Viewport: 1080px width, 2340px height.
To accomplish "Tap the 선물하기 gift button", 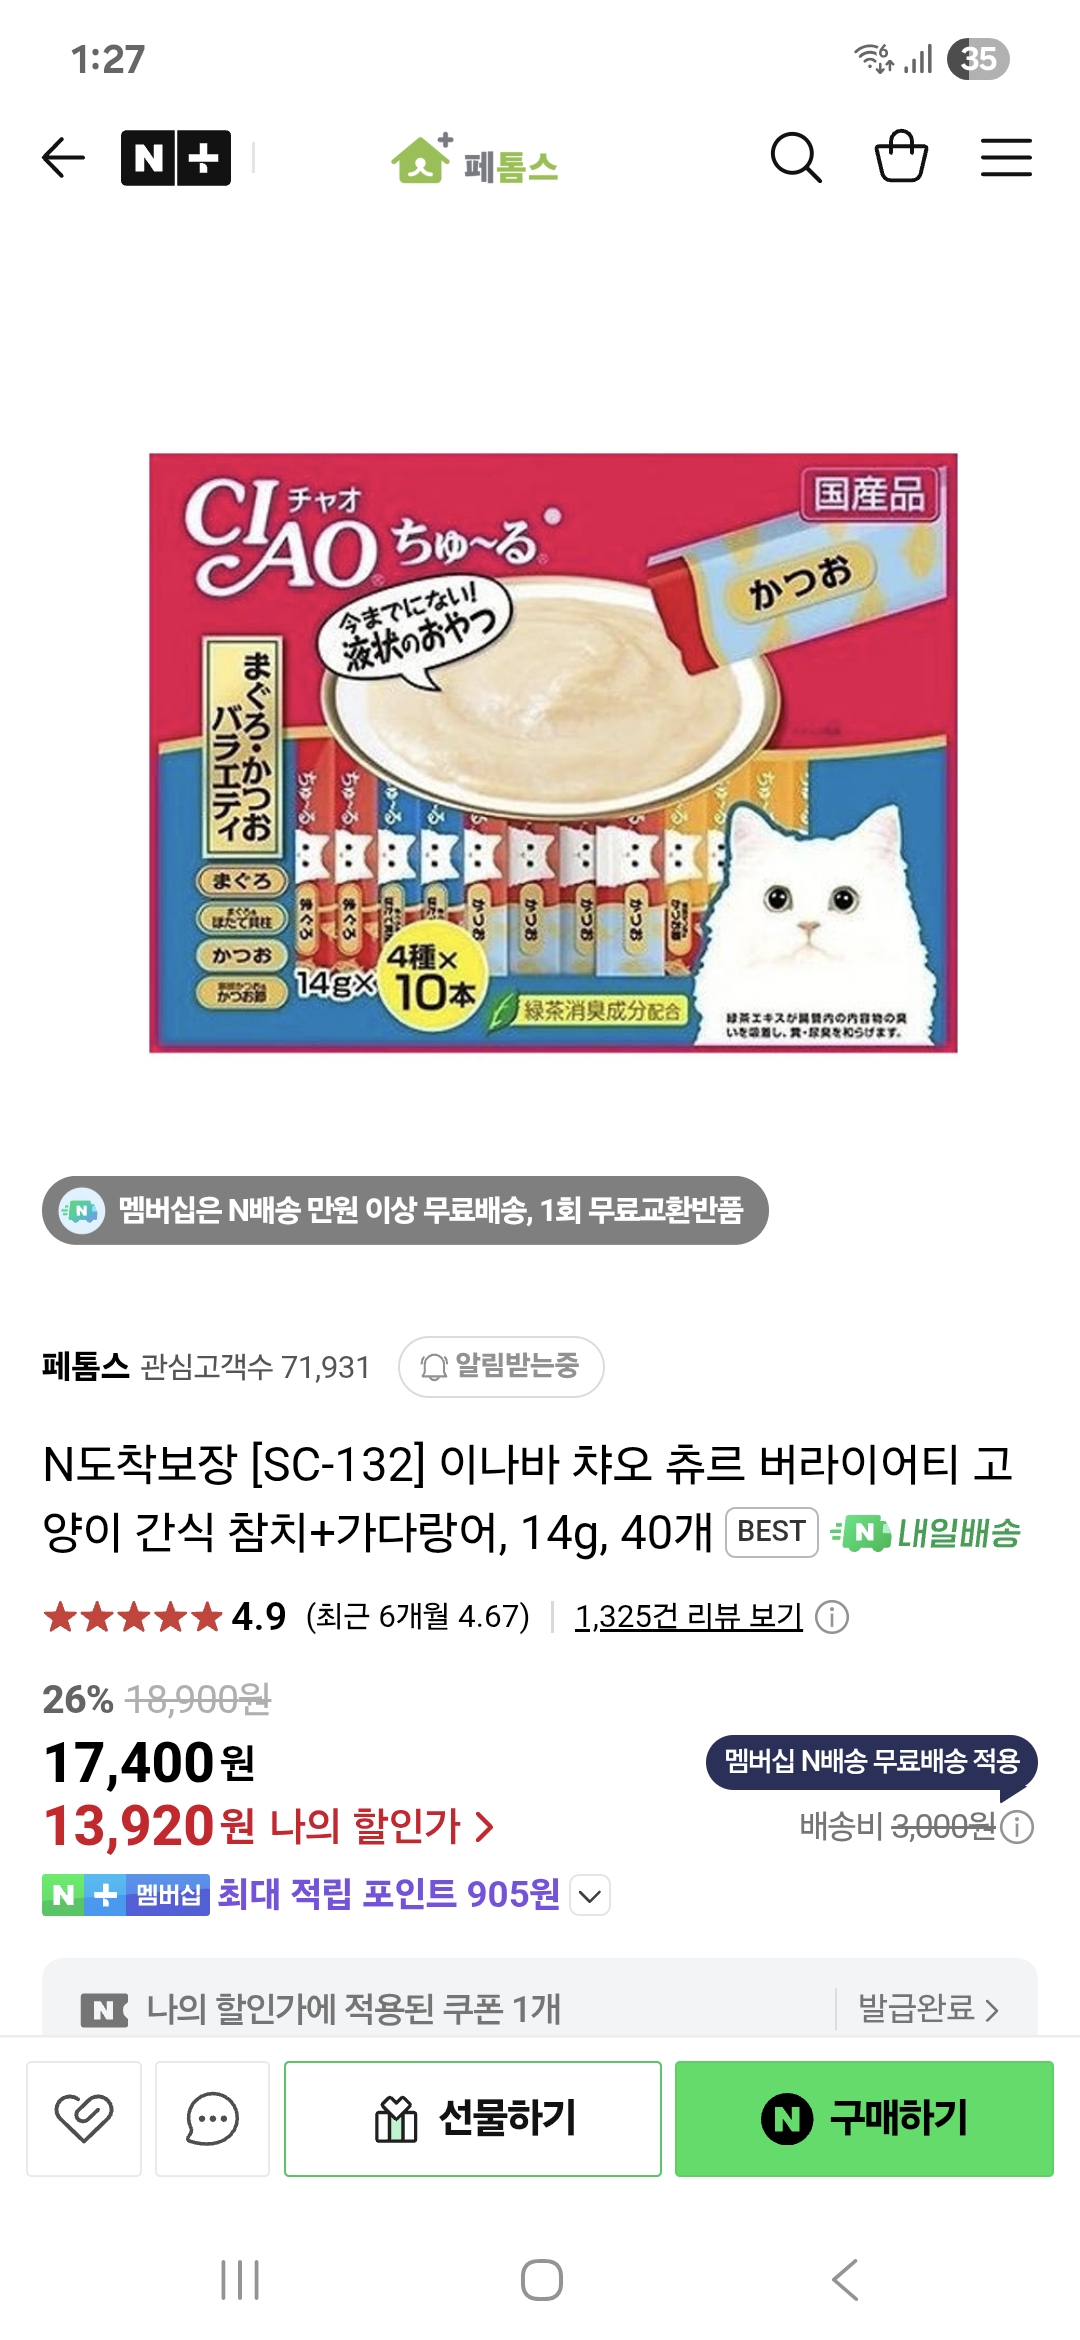I will pyautogui.click(x=473, y=2118).
